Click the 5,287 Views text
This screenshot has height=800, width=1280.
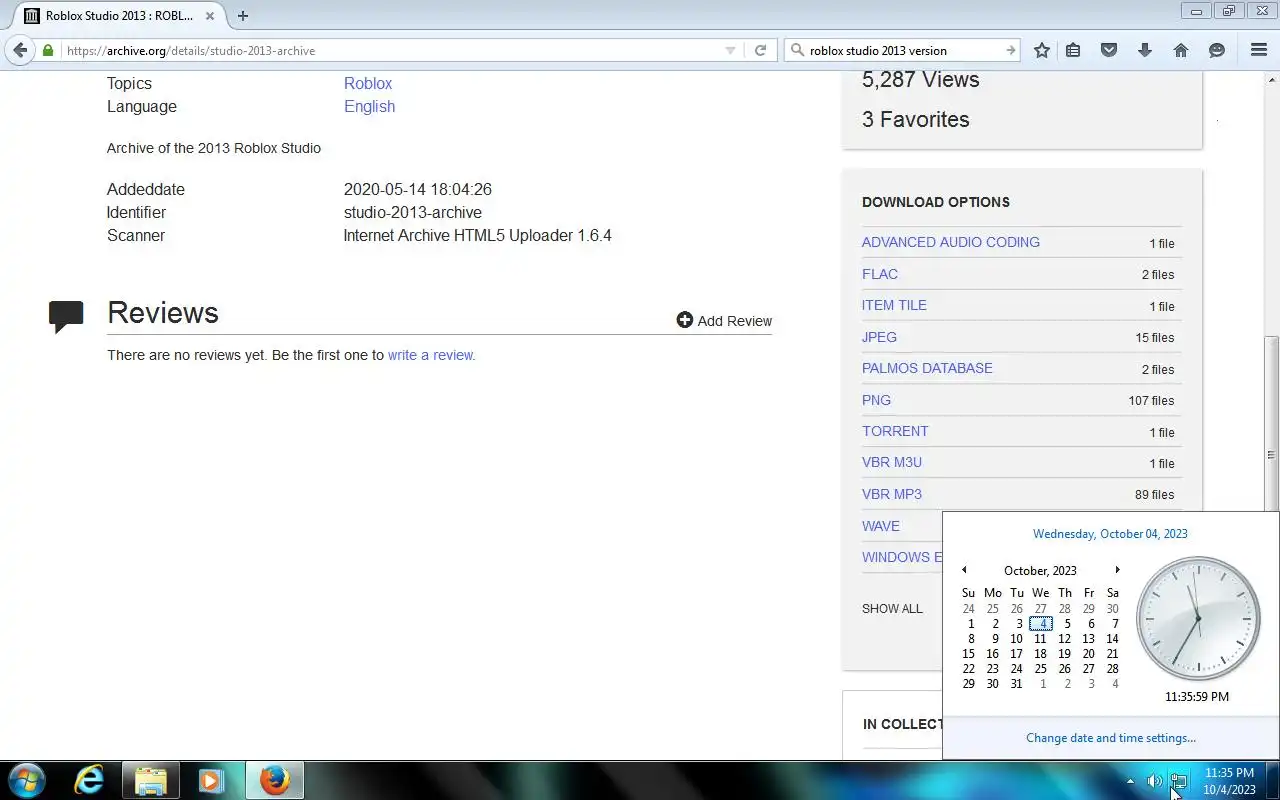921,80
